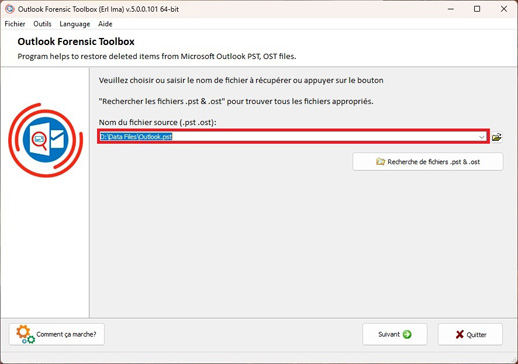The image size is (518, 364).
Task: Open the Fichier menu
Action: click(x=15, y=24)
